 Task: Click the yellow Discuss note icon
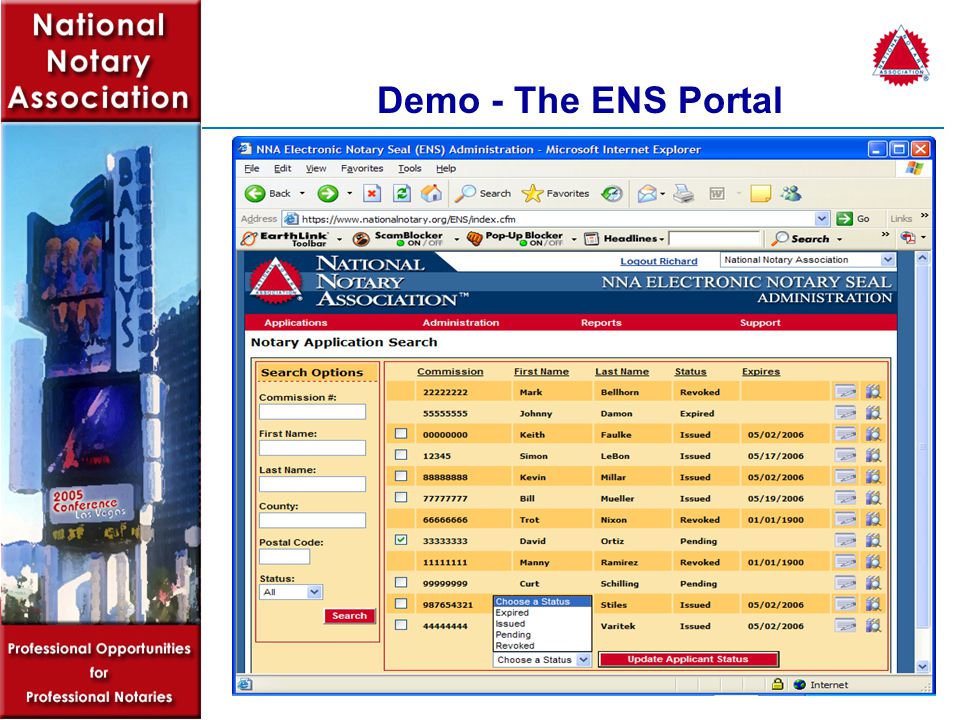(x=760, y=194)
